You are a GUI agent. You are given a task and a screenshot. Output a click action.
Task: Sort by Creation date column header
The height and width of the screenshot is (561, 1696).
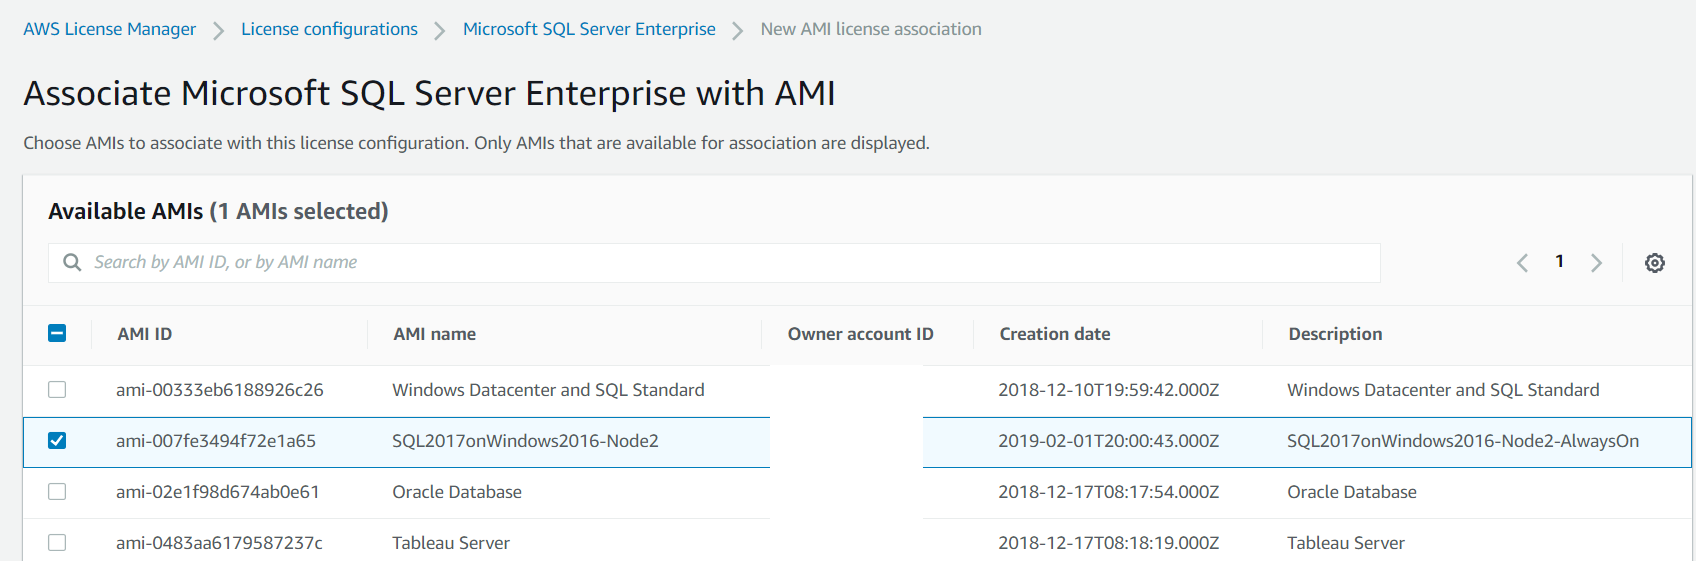1054,334
